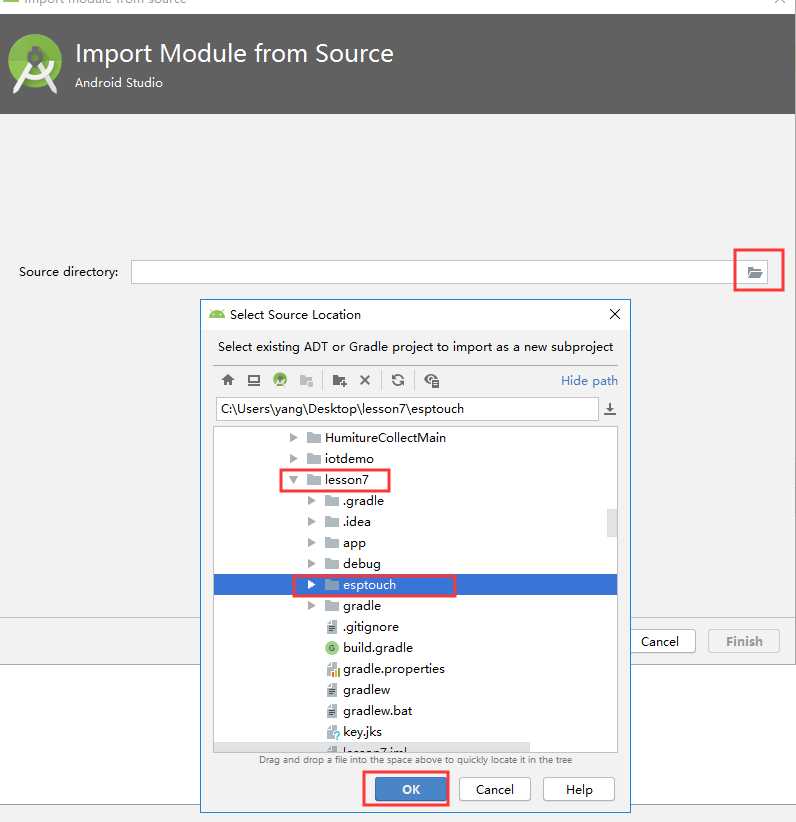Go to project directory icon
This screenshot has width=796, height=822.
click(x=280, y=380)
